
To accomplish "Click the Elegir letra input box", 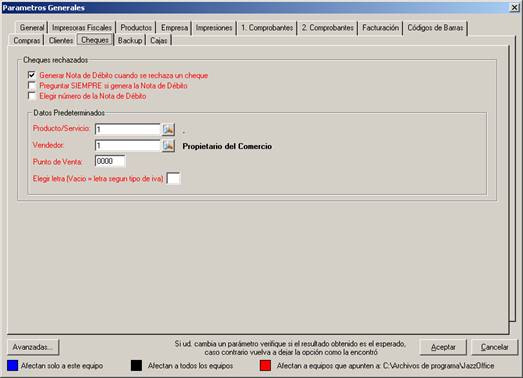I will pyautogui.click(x=173, y=178).
